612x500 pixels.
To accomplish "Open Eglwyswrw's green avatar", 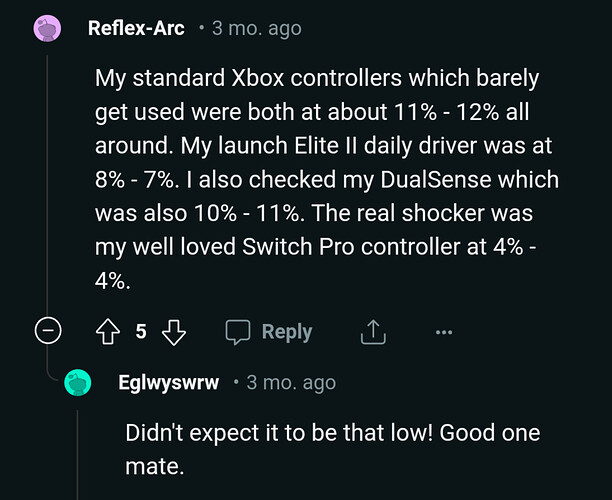I will pos(79,383).
